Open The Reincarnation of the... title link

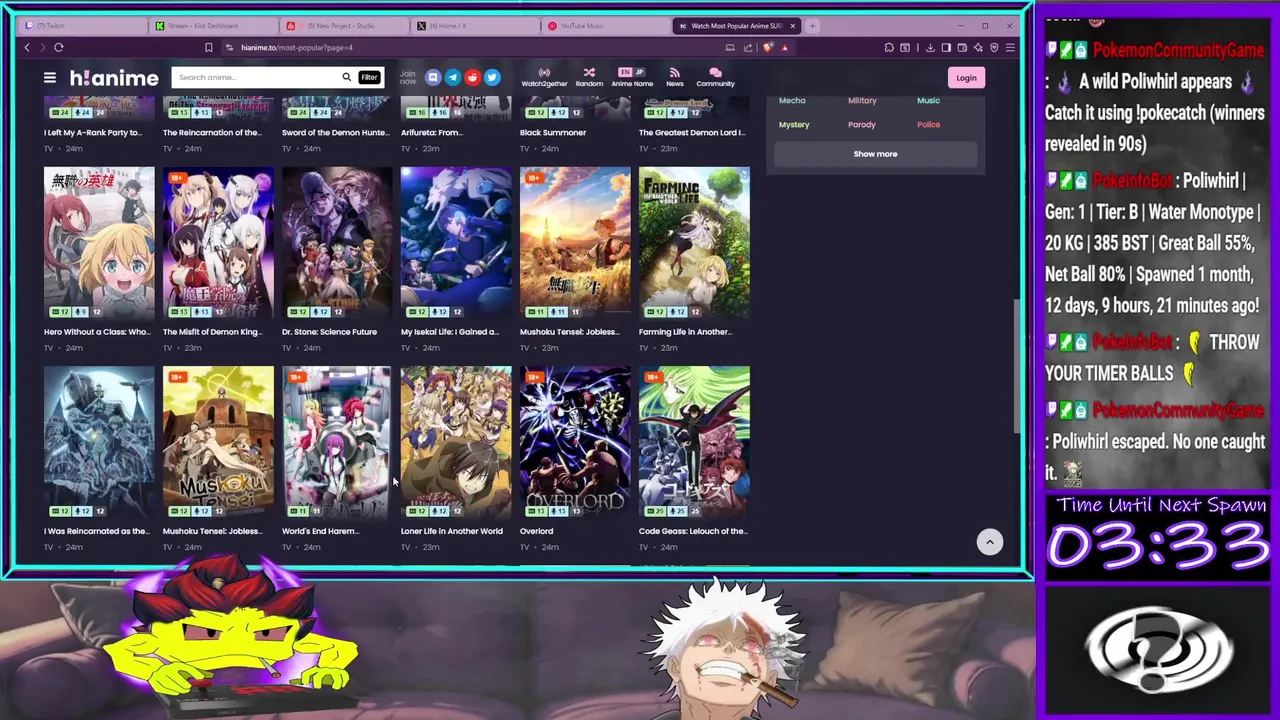pos(212,132)
